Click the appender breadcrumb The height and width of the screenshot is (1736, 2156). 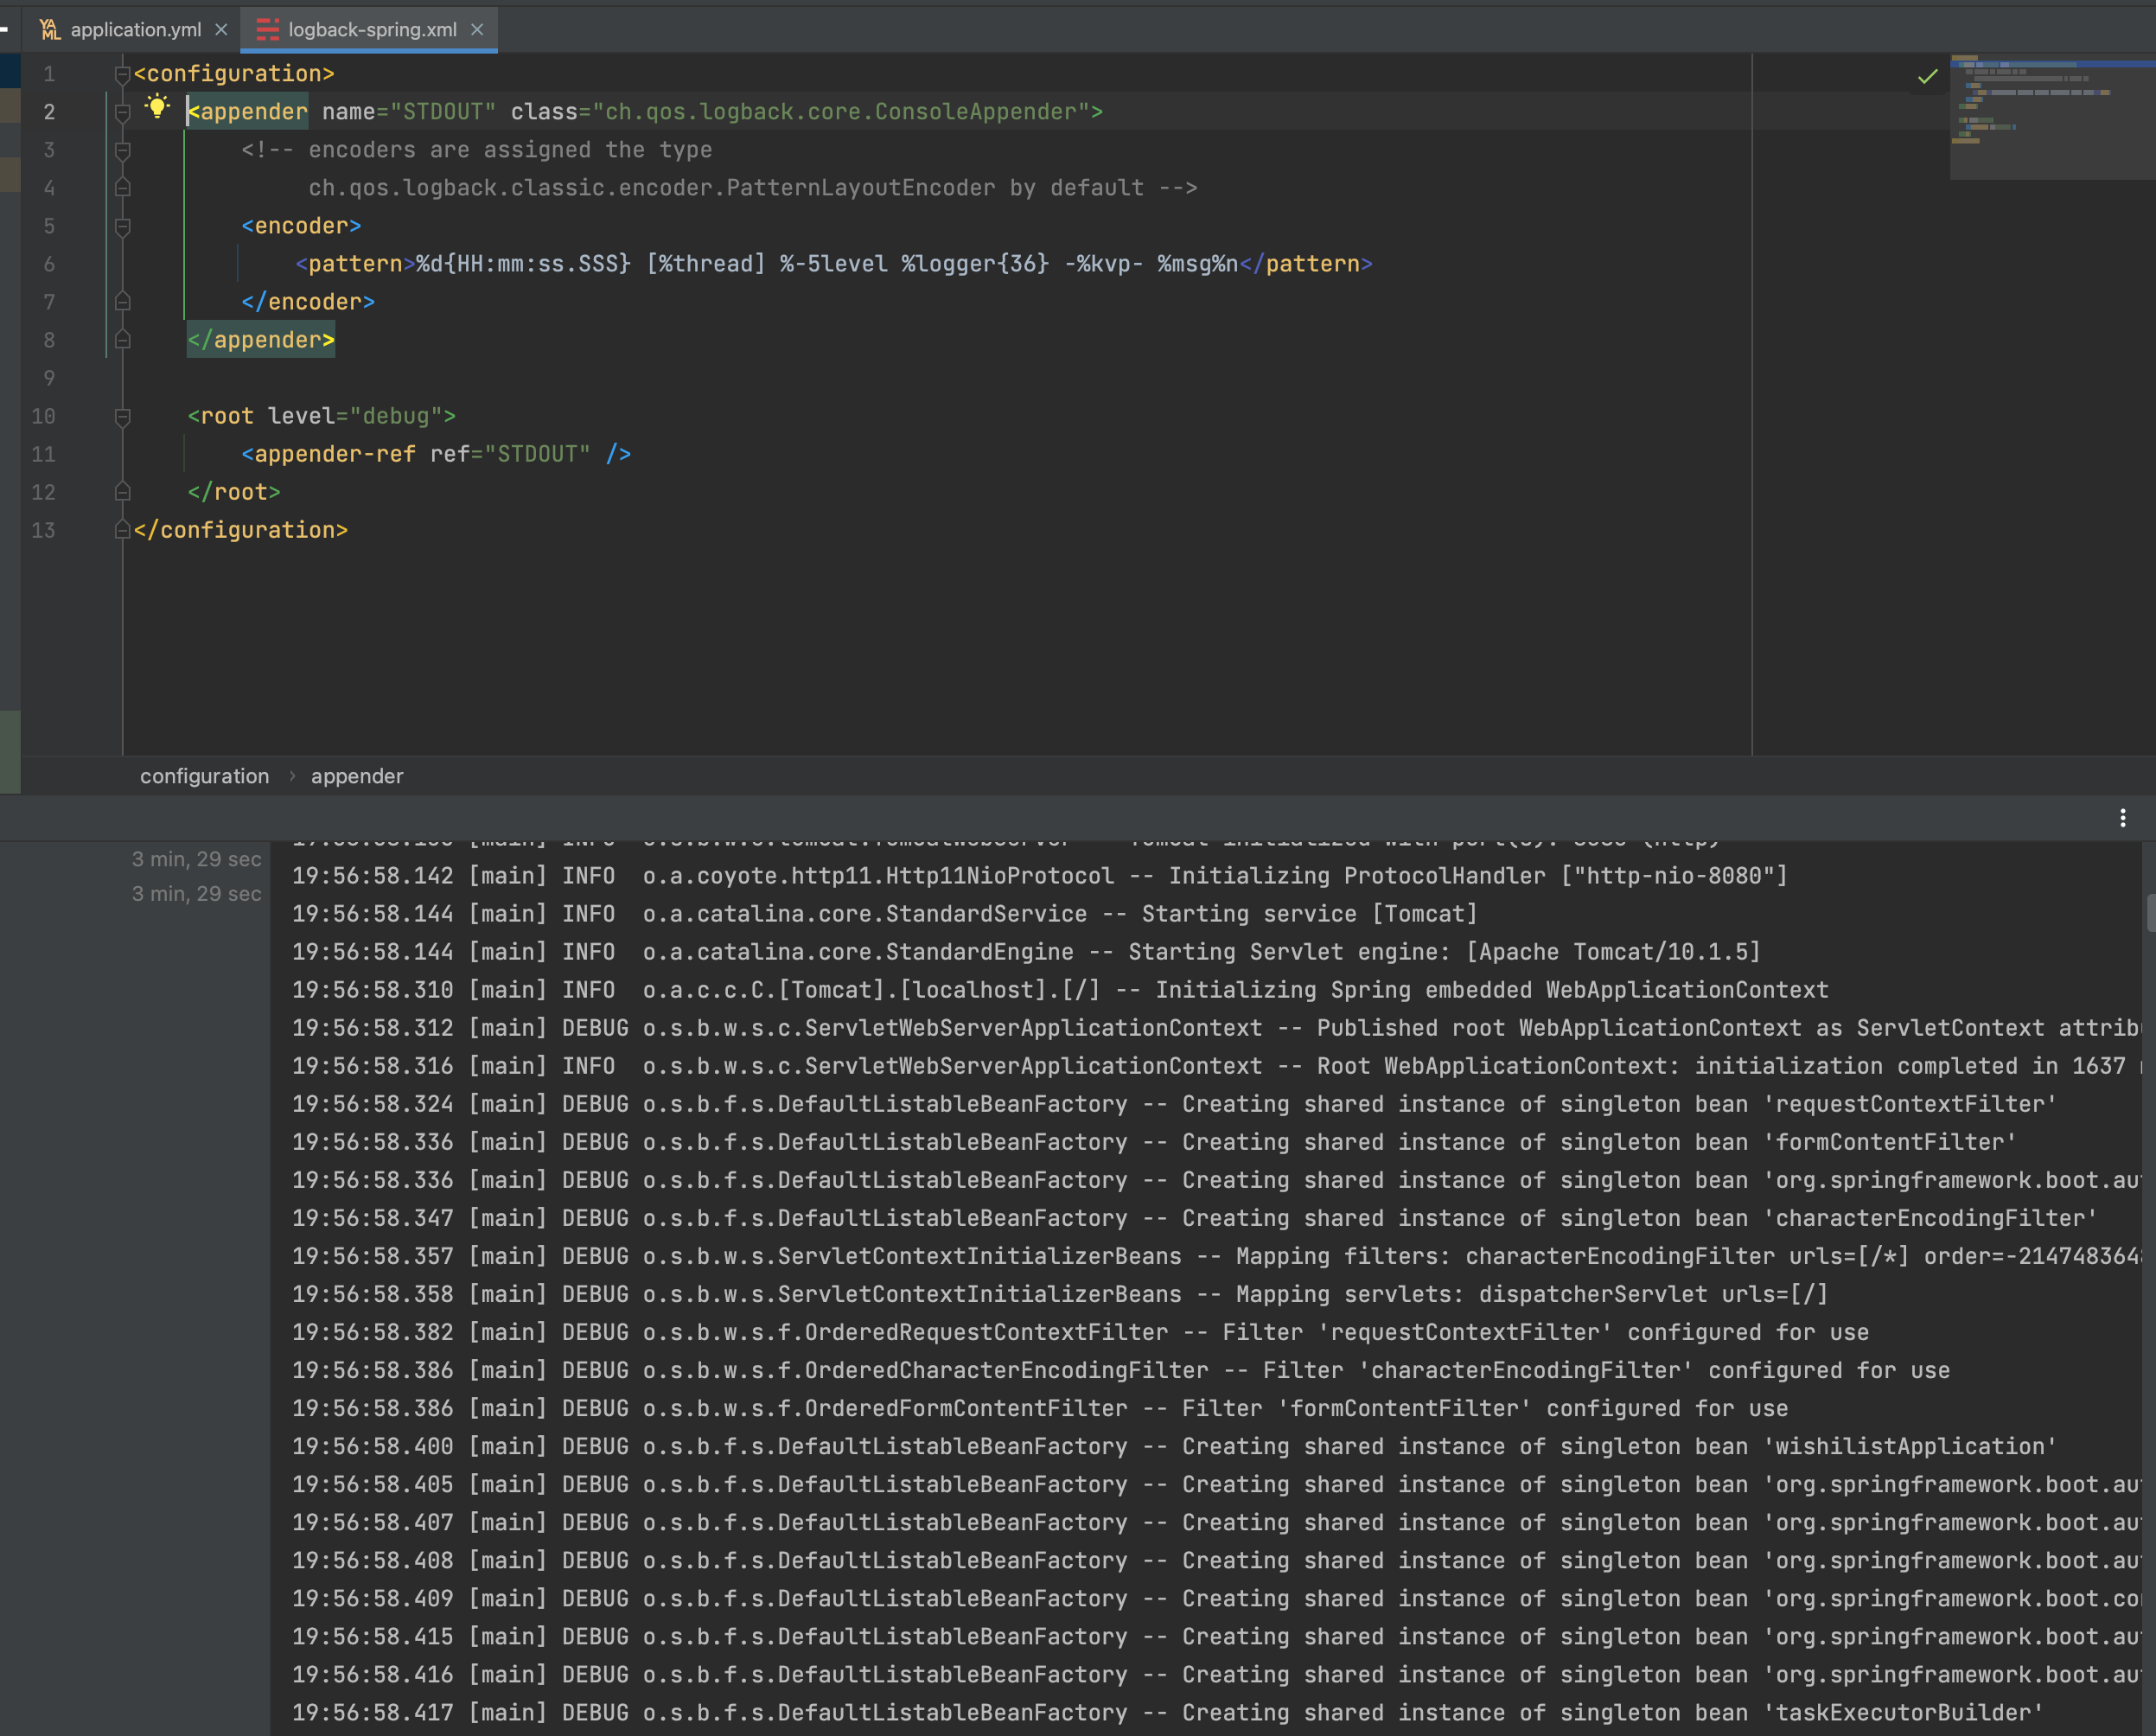[357, 776]
